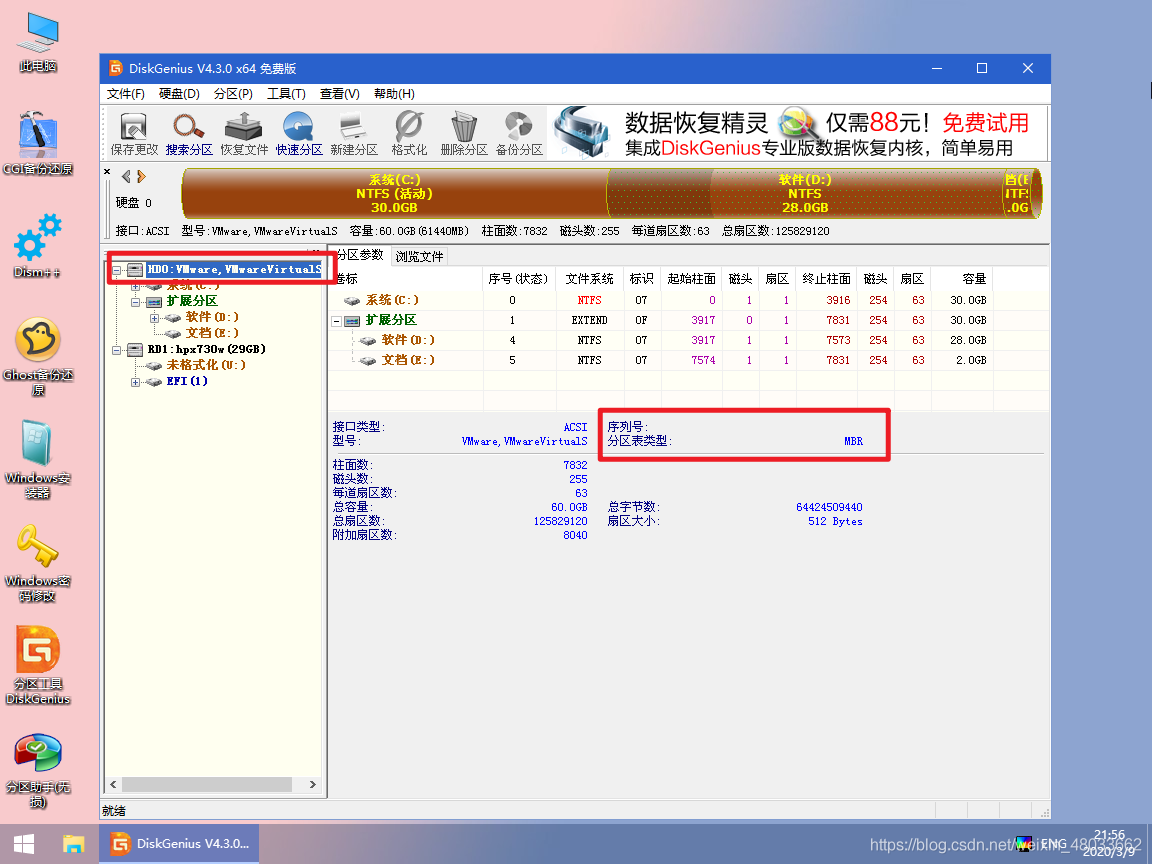Open the 文件(F) menu
Image resolution: width=1152 pixels, height=864 pixels.
[x=126, y=94]
